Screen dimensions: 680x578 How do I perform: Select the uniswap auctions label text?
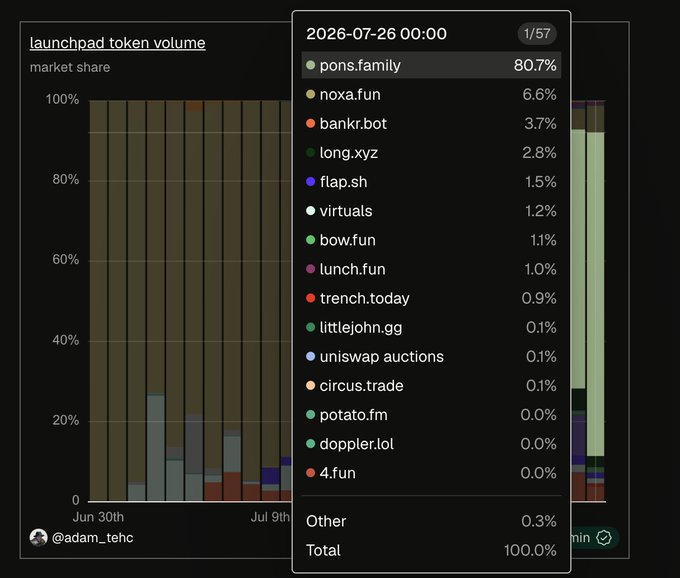[382, 356]
